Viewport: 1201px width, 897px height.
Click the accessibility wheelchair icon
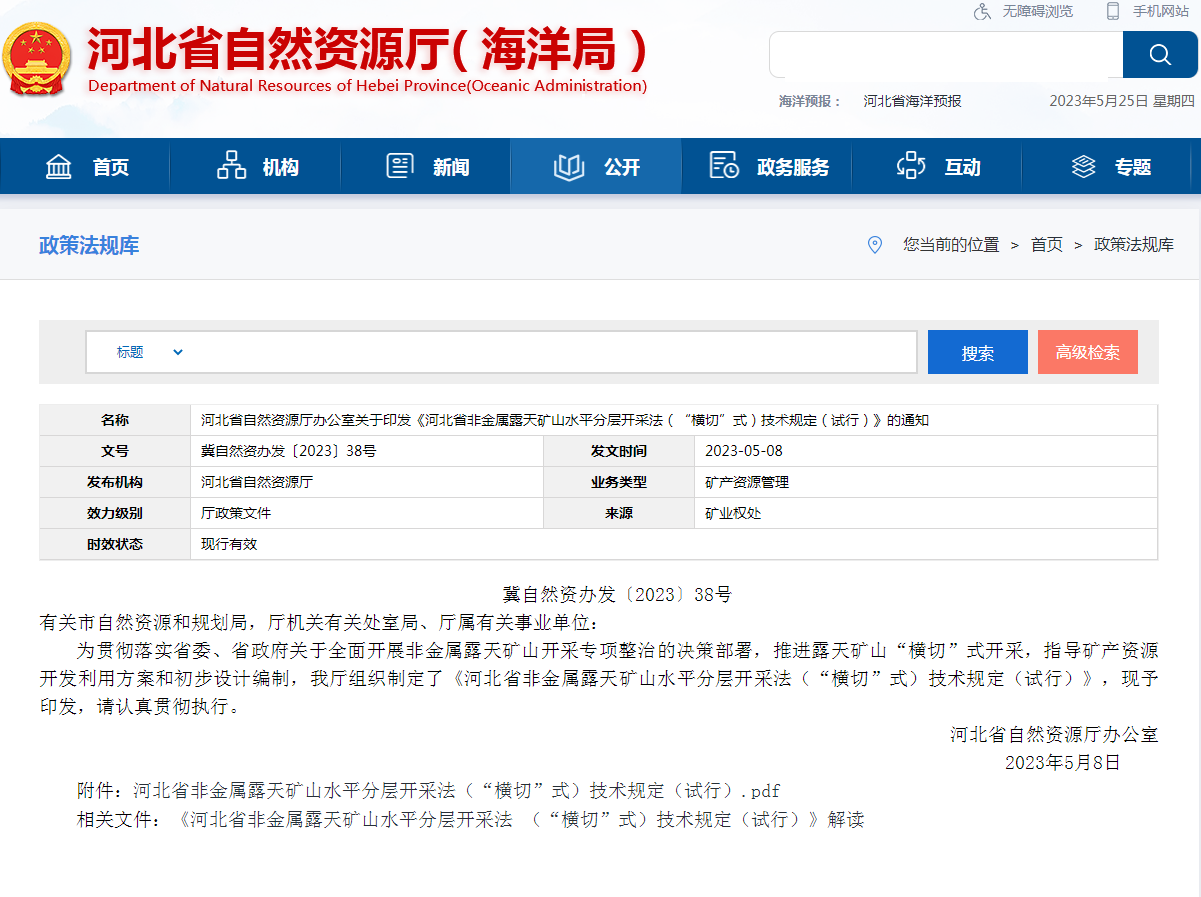pos(983,11)
